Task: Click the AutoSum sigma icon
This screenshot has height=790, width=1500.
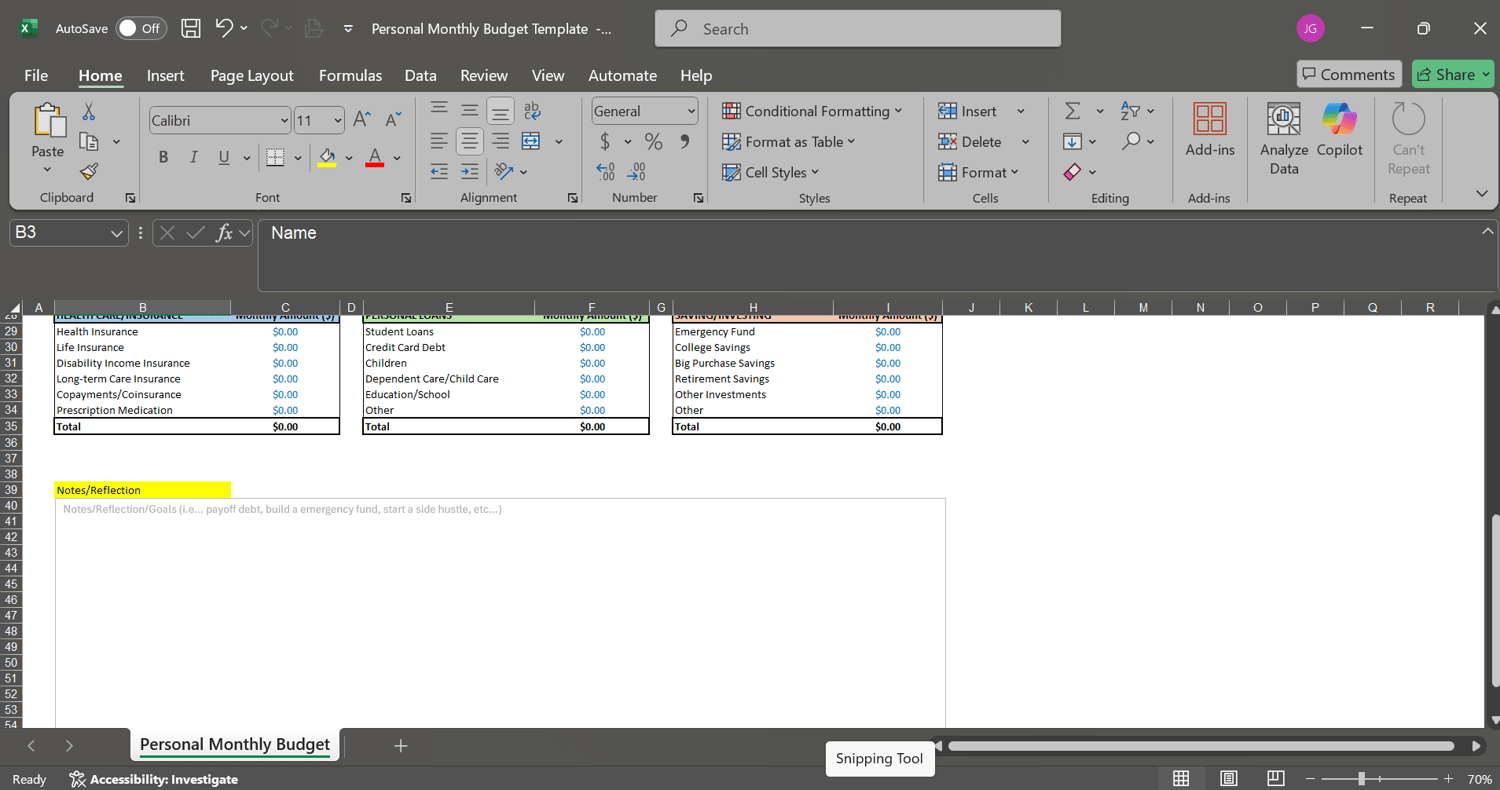Action: [x=1072, y=111]
